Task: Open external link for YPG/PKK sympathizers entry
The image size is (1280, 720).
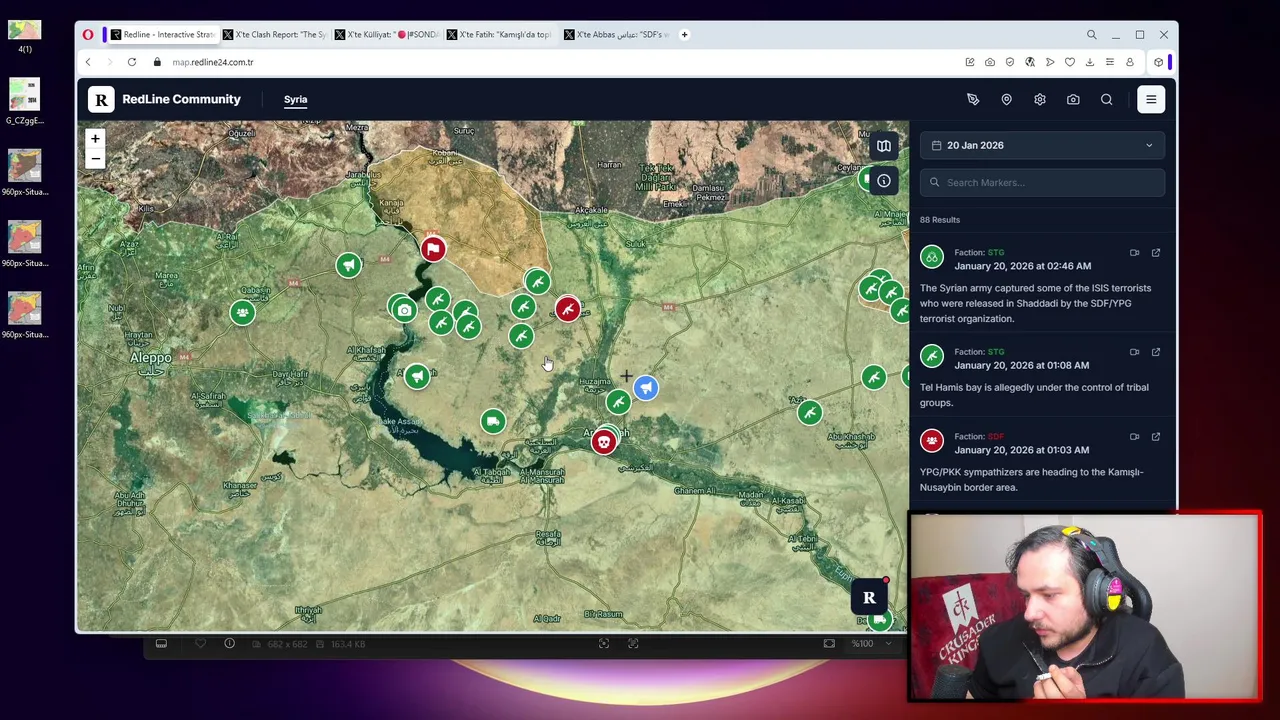Action: coord(1156,436)
